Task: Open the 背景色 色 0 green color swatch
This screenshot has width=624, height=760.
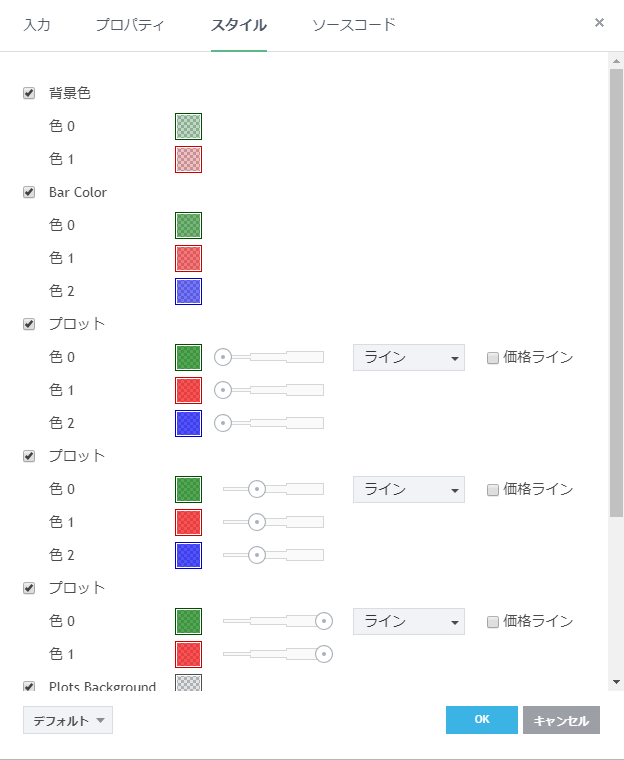Action: click(x=188, y=126)
